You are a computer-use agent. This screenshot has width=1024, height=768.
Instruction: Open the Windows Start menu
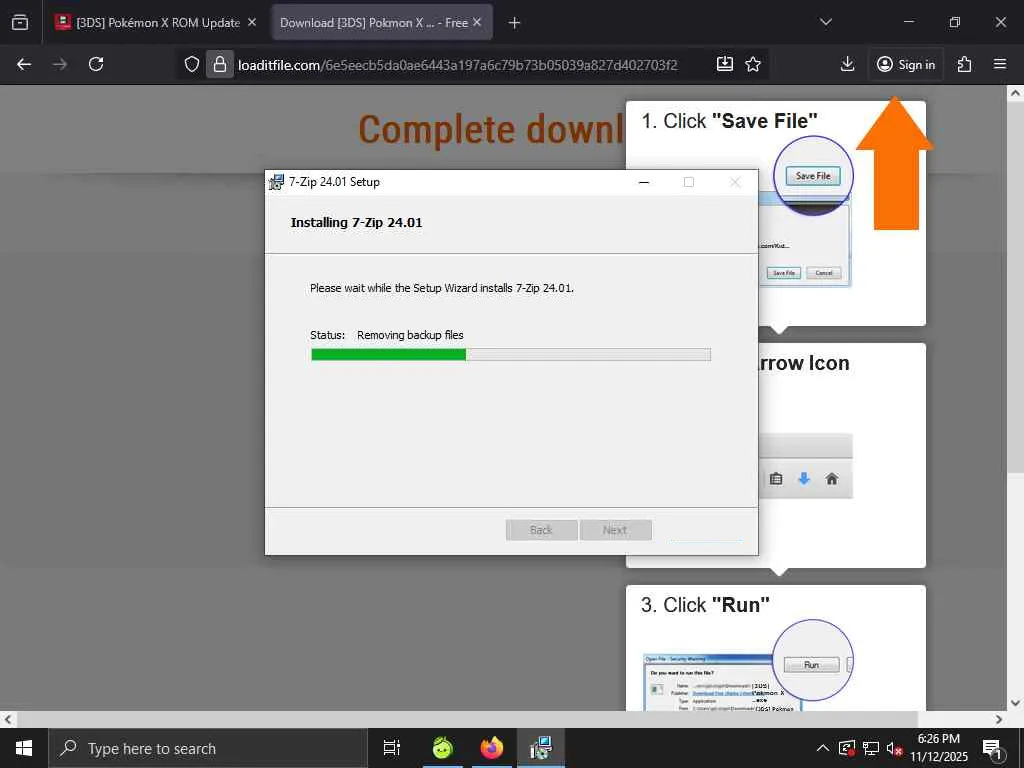(x=24, y=748)
